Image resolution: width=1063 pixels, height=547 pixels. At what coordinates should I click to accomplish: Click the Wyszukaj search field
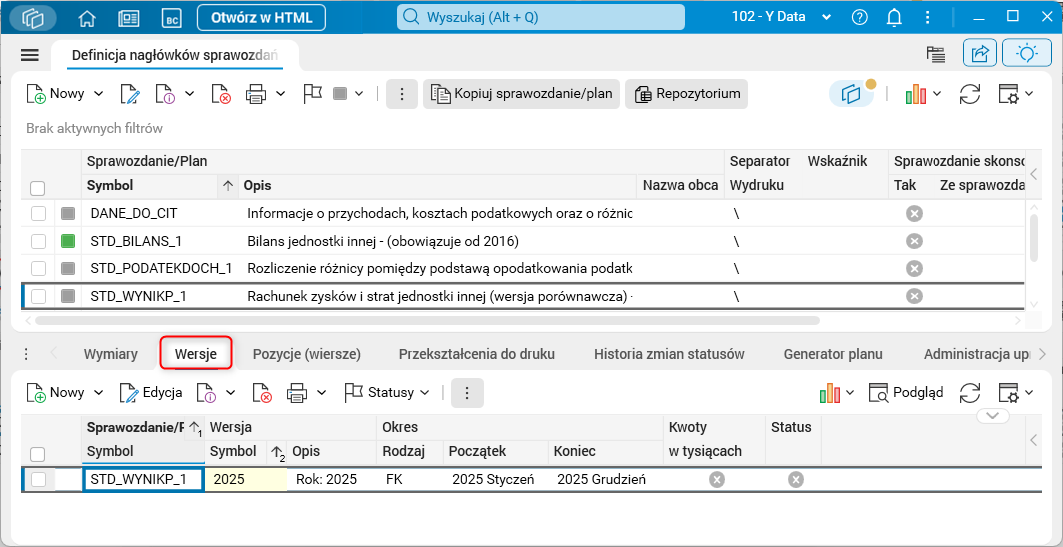click(x=541, y=18)
